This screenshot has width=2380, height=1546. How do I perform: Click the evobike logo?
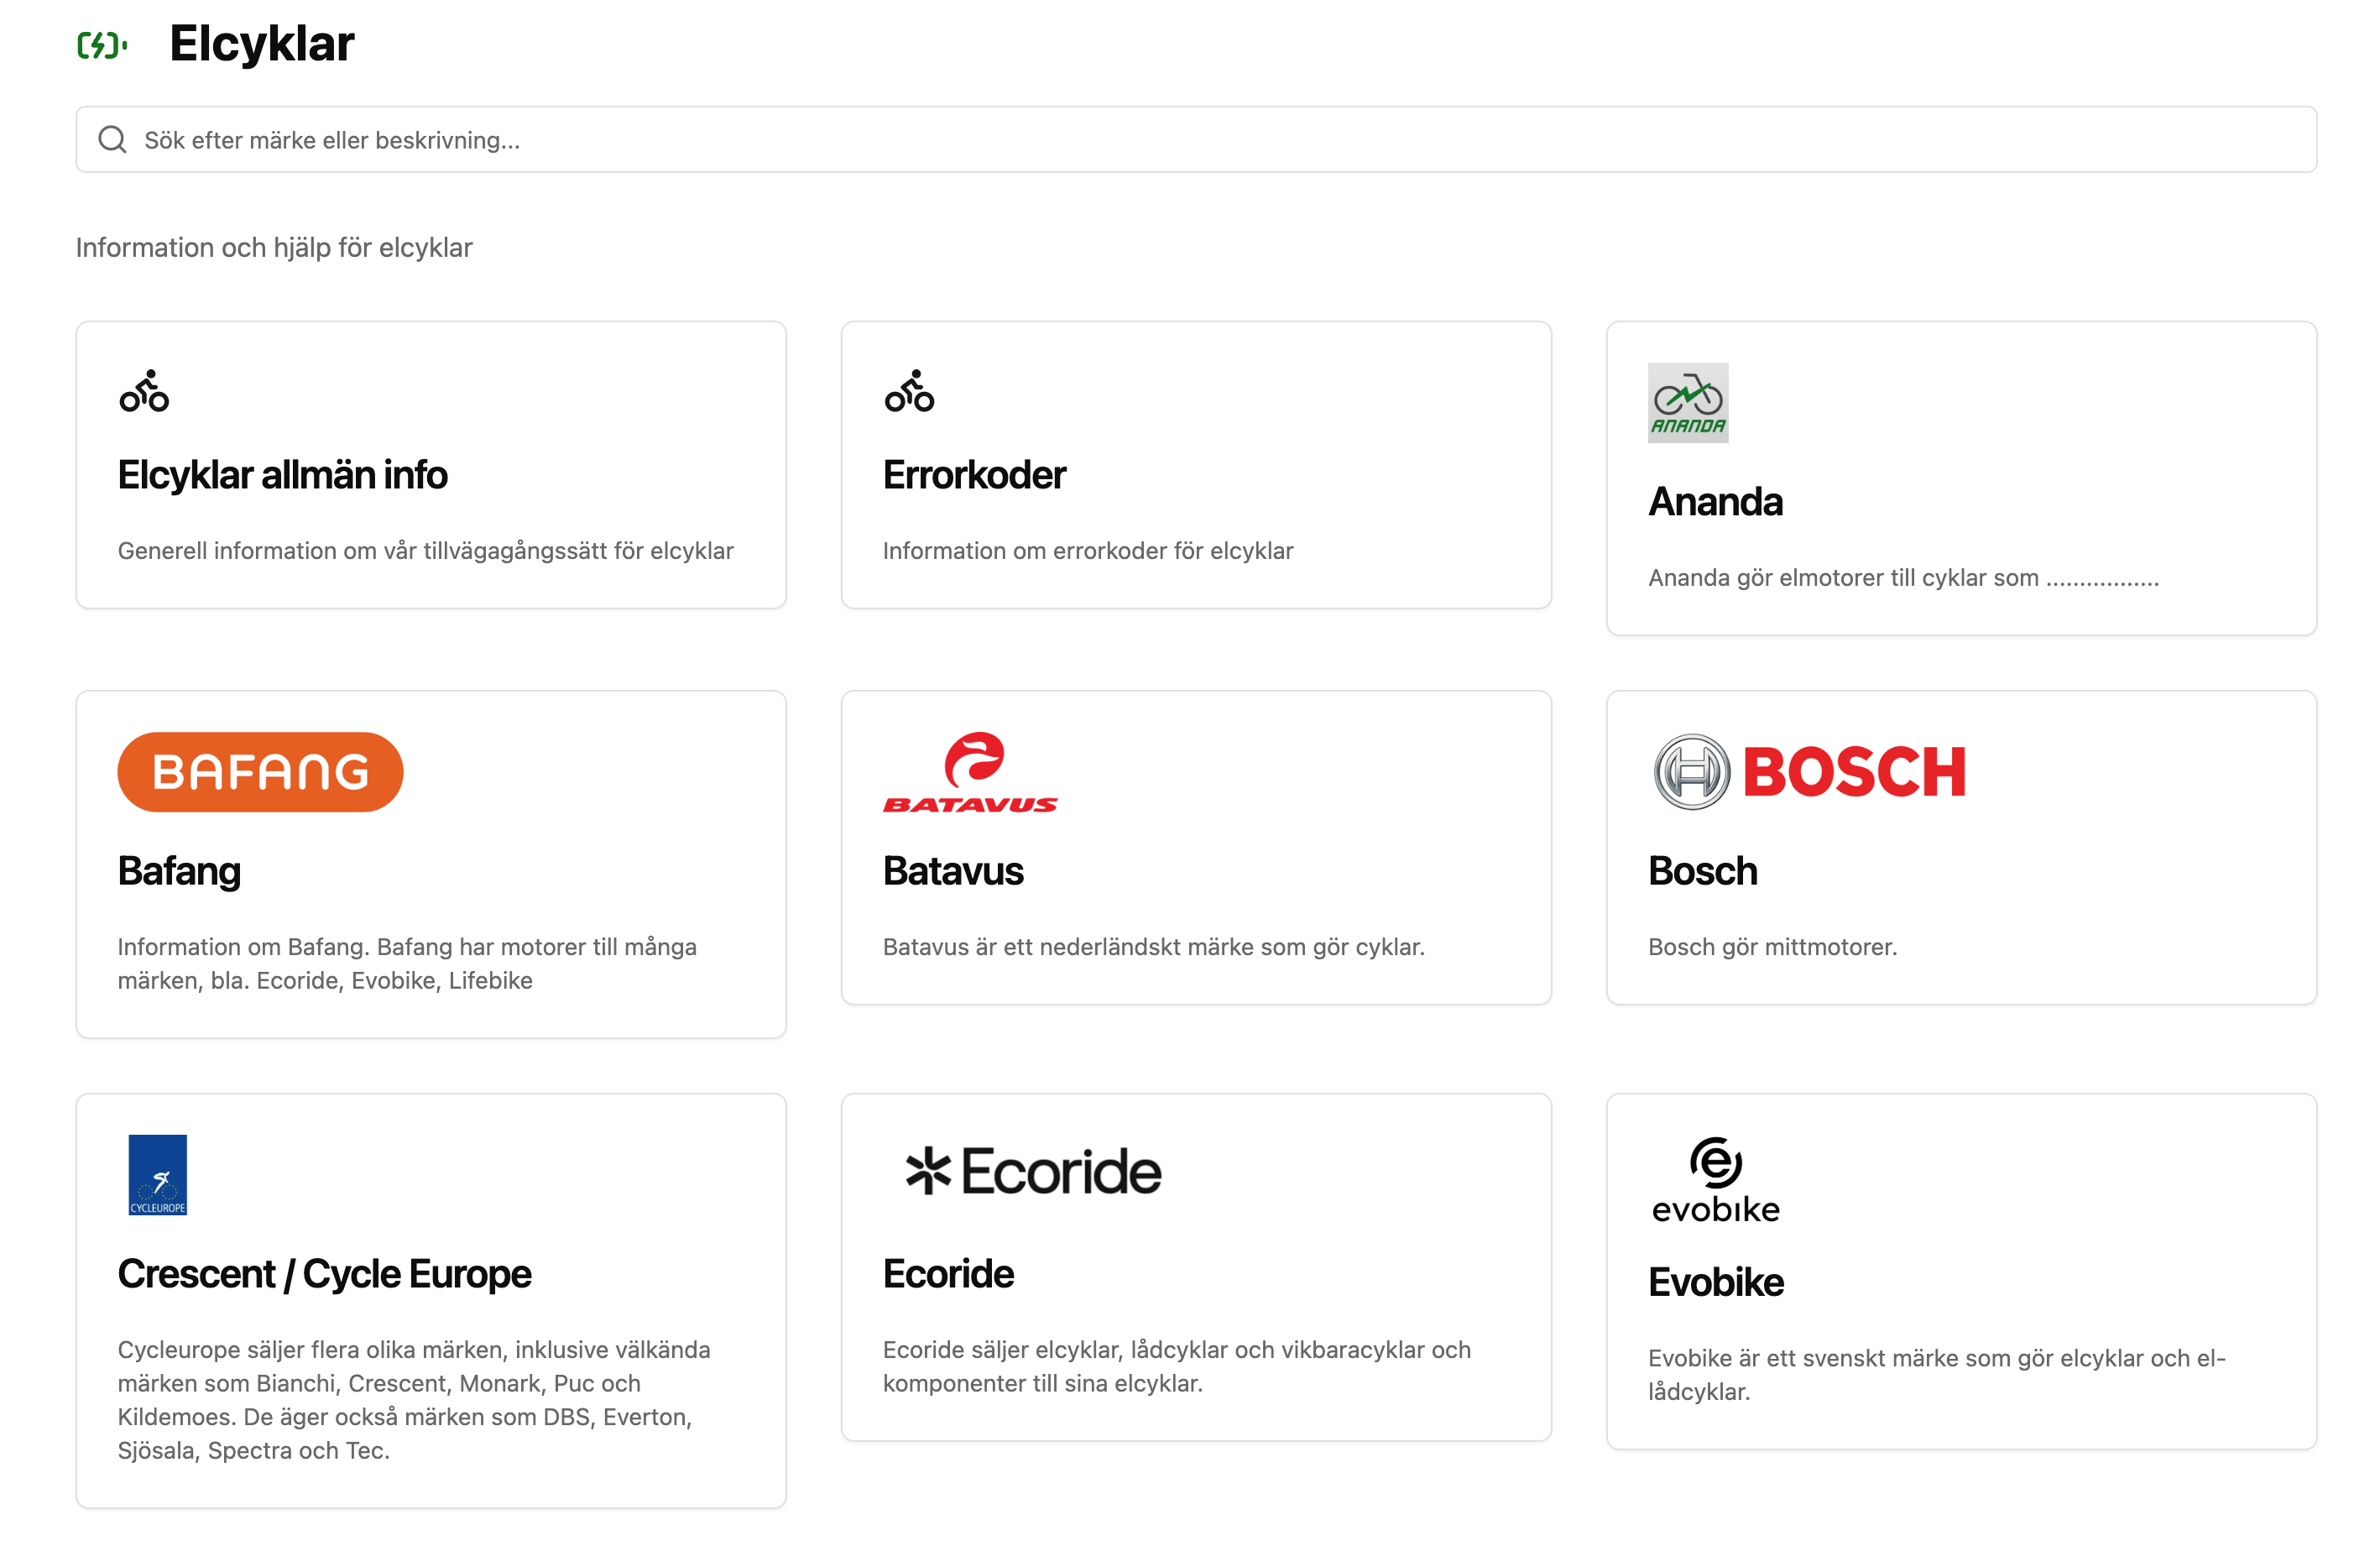(x=1716, y=1179)
